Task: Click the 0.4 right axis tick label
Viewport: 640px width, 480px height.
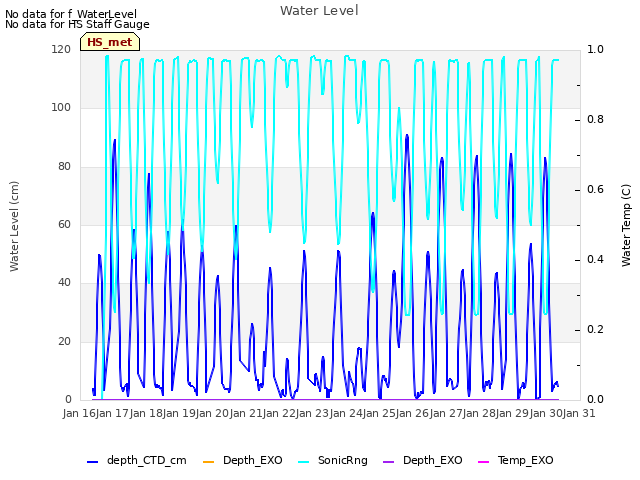Action: [595, 260]
